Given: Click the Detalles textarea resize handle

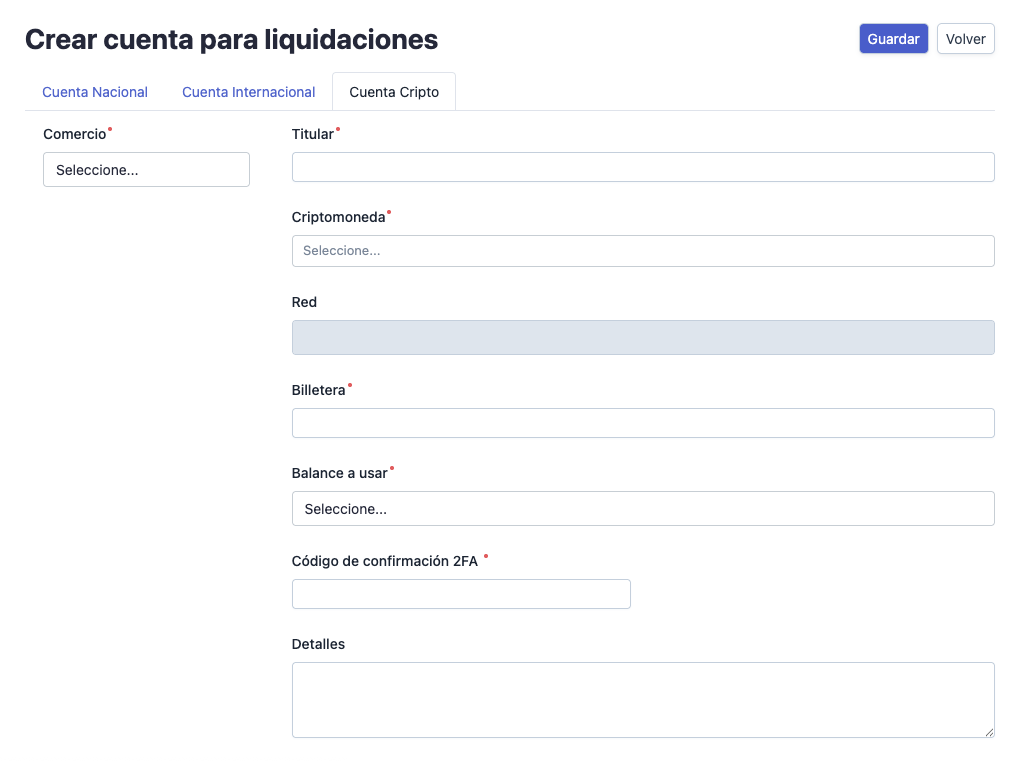Looking at the screenshot, I should 990,733.
